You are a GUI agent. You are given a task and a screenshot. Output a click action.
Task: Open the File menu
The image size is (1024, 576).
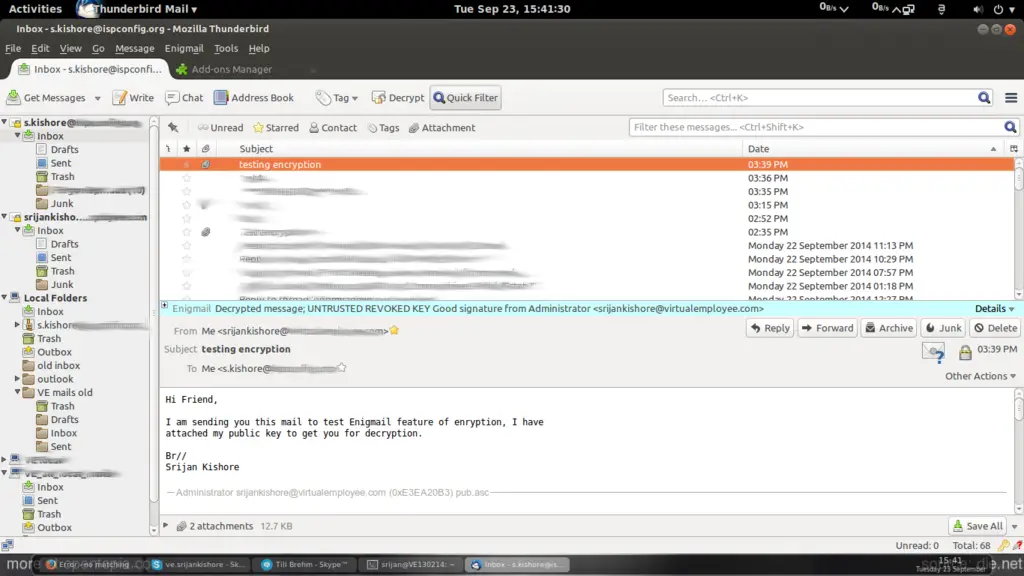[x=13, y=48]
